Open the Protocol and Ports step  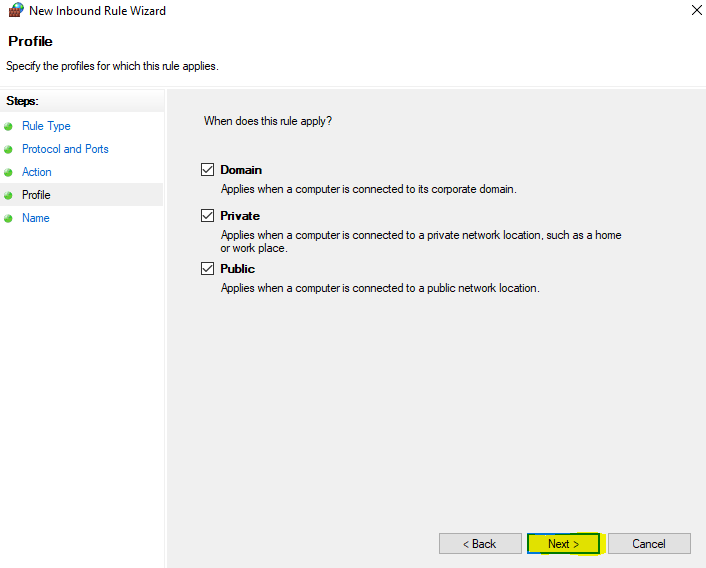click(65, 149)
